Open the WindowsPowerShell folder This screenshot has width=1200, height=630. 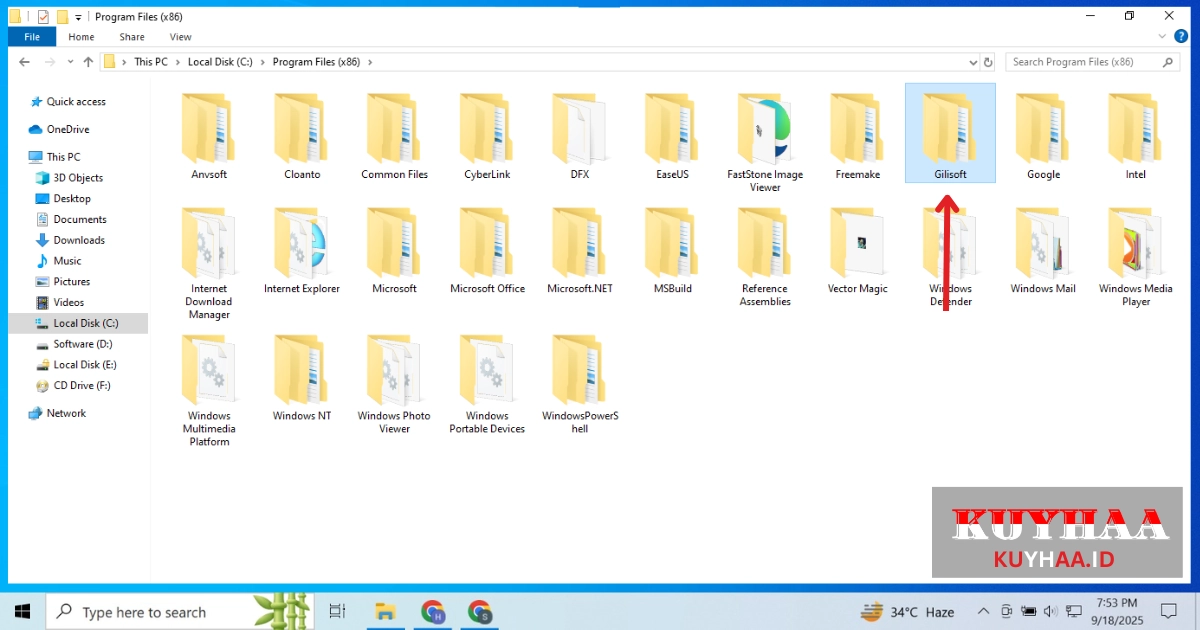pyautogui.click(x=580, y=384)
